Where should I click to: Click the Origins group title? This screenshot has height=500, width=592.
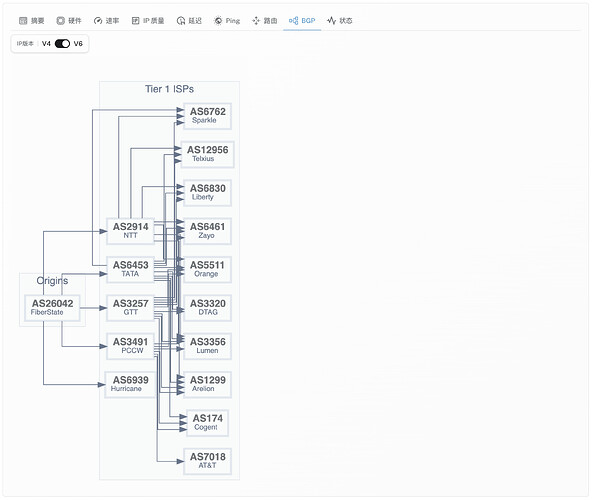click(52, 281)
